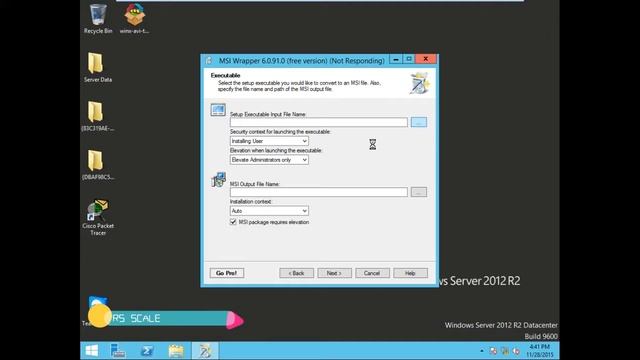Open File Explorer from the taskbar

point(176,351)
